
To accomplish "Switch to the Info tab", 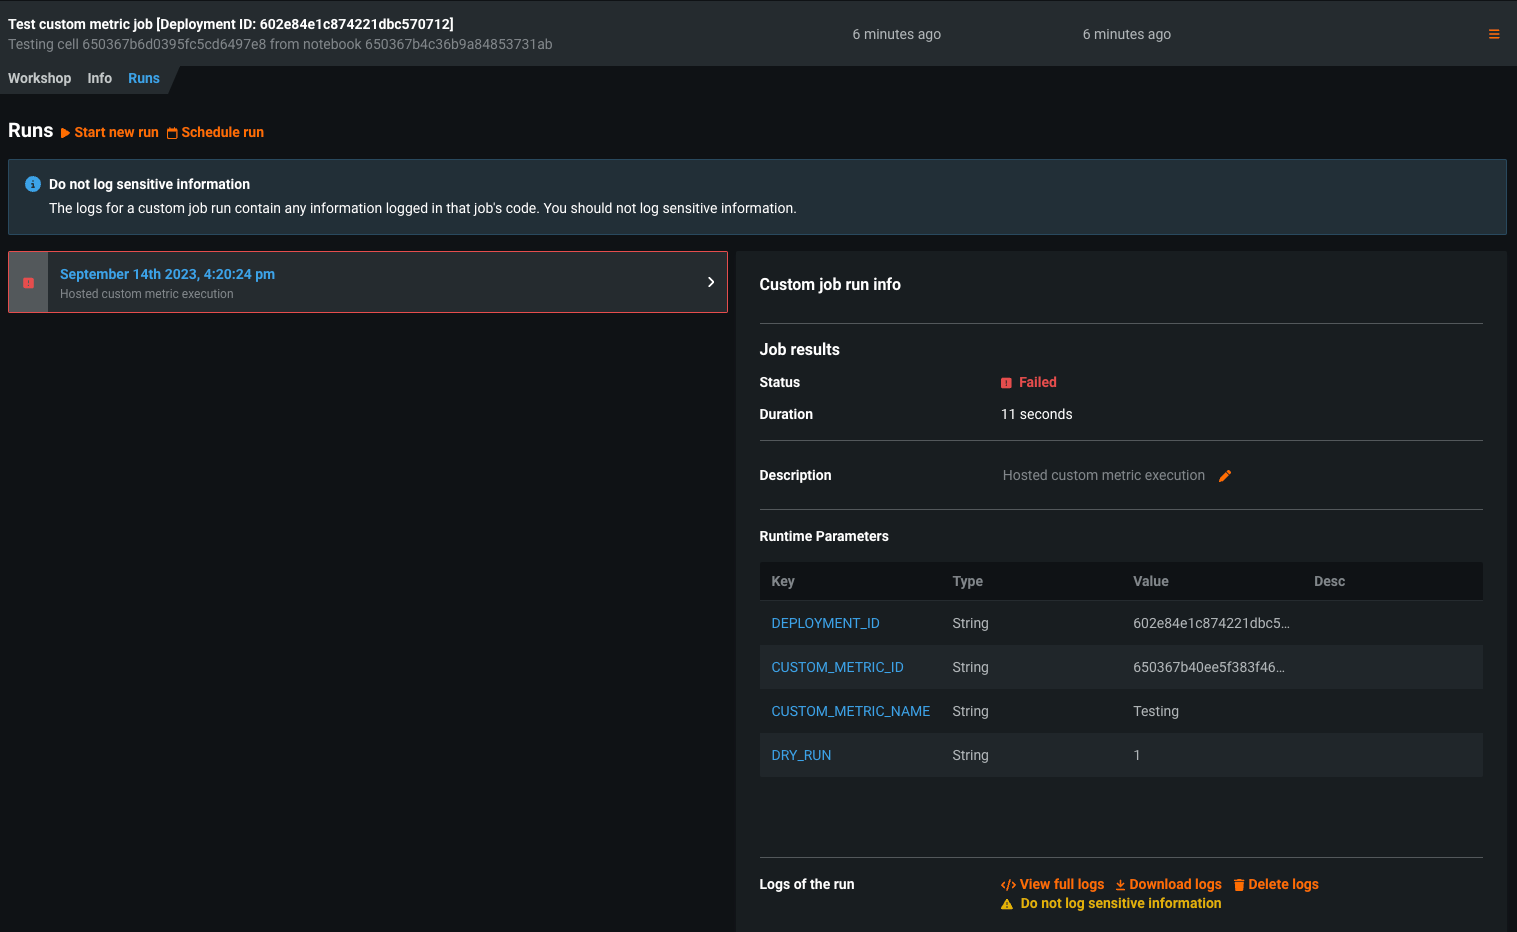I will [99, 78].
